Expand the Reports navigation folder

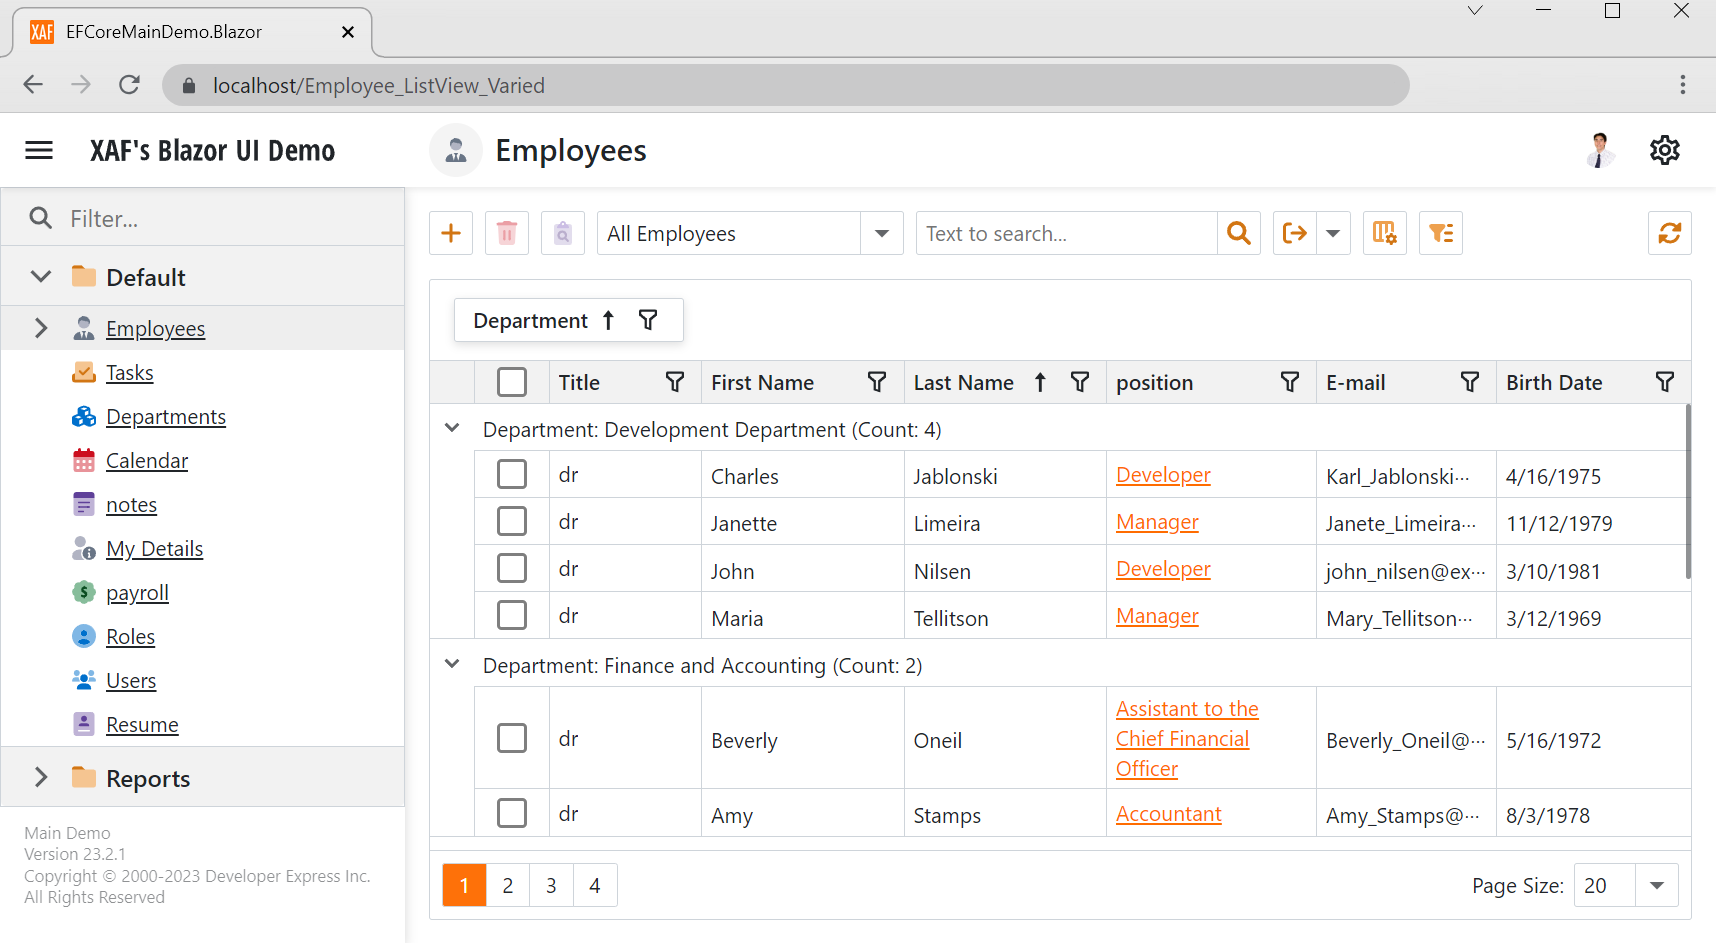click(41, 777)
